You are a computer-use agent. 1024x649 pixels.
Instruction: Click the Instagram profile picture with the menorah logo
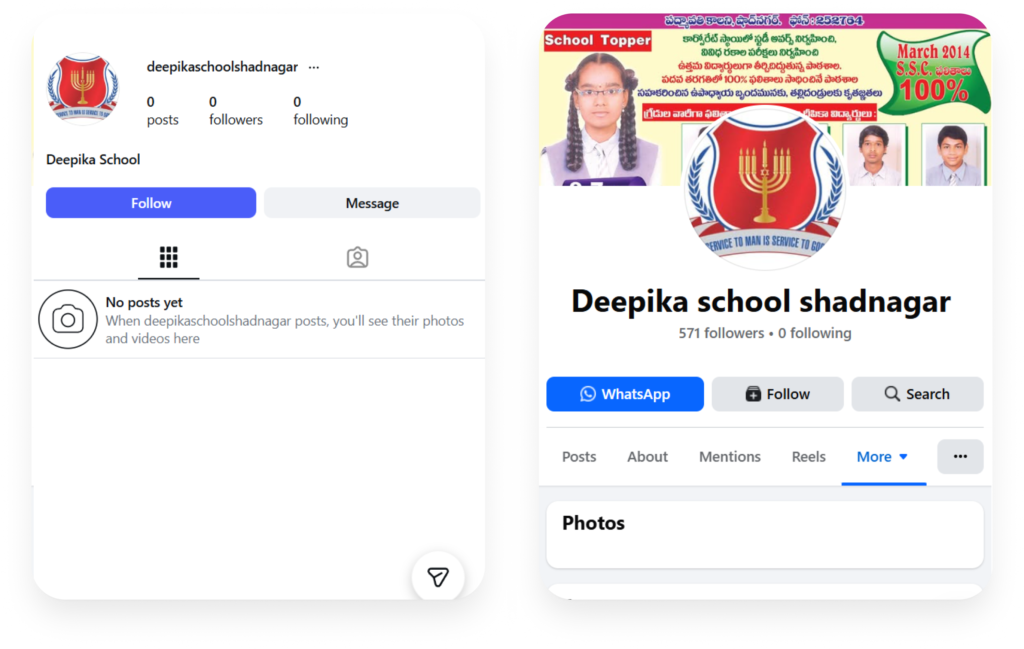pyautogui.click(x=83, y=89)
